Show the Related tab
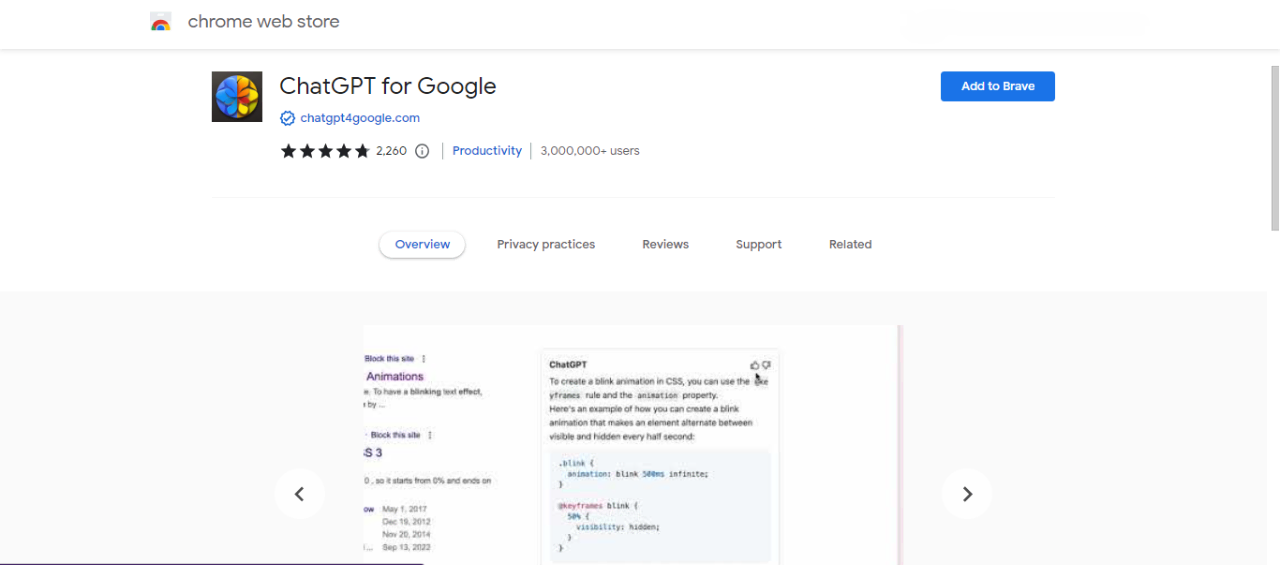Viewport: 1280px width, 565px height. tap(850, 245)
